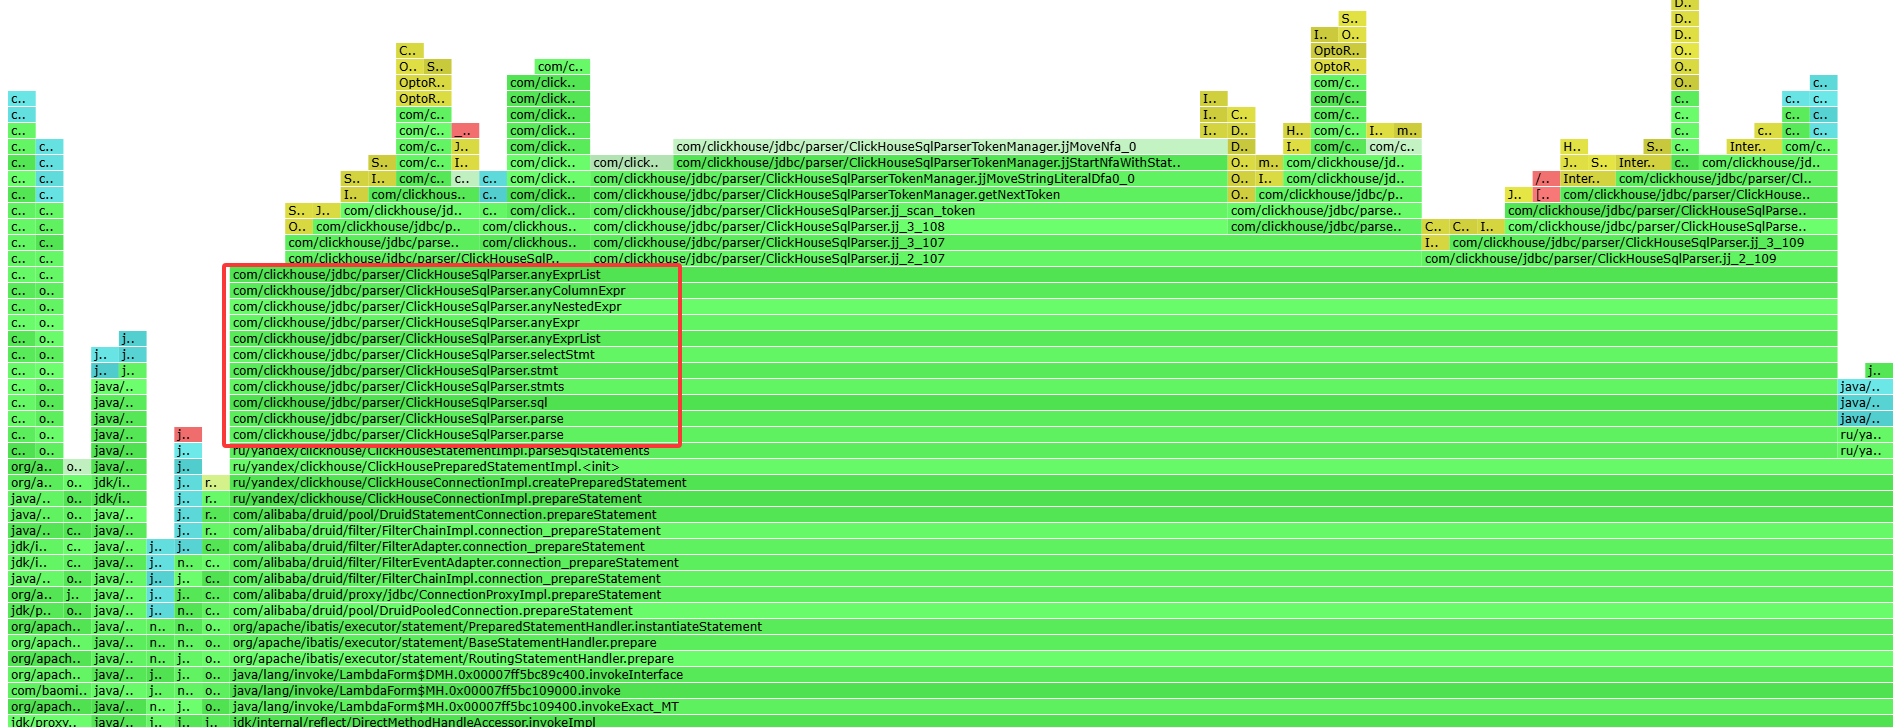The width and height of the screenshot is (1900, 727).
Task: Select the ClickHousePreparedStatementImpl.<init> frame
Action: click(x=425, y=467)
